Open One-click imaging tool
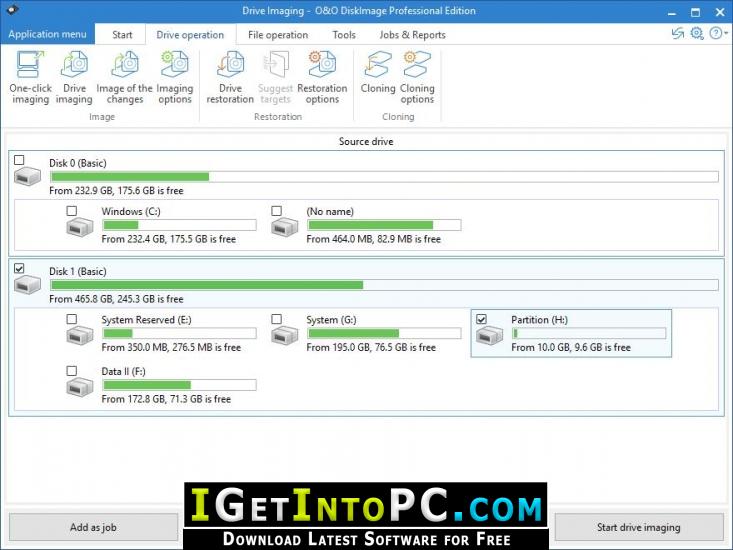This screenshot has width=733, height=550. [x=30, y=78]
